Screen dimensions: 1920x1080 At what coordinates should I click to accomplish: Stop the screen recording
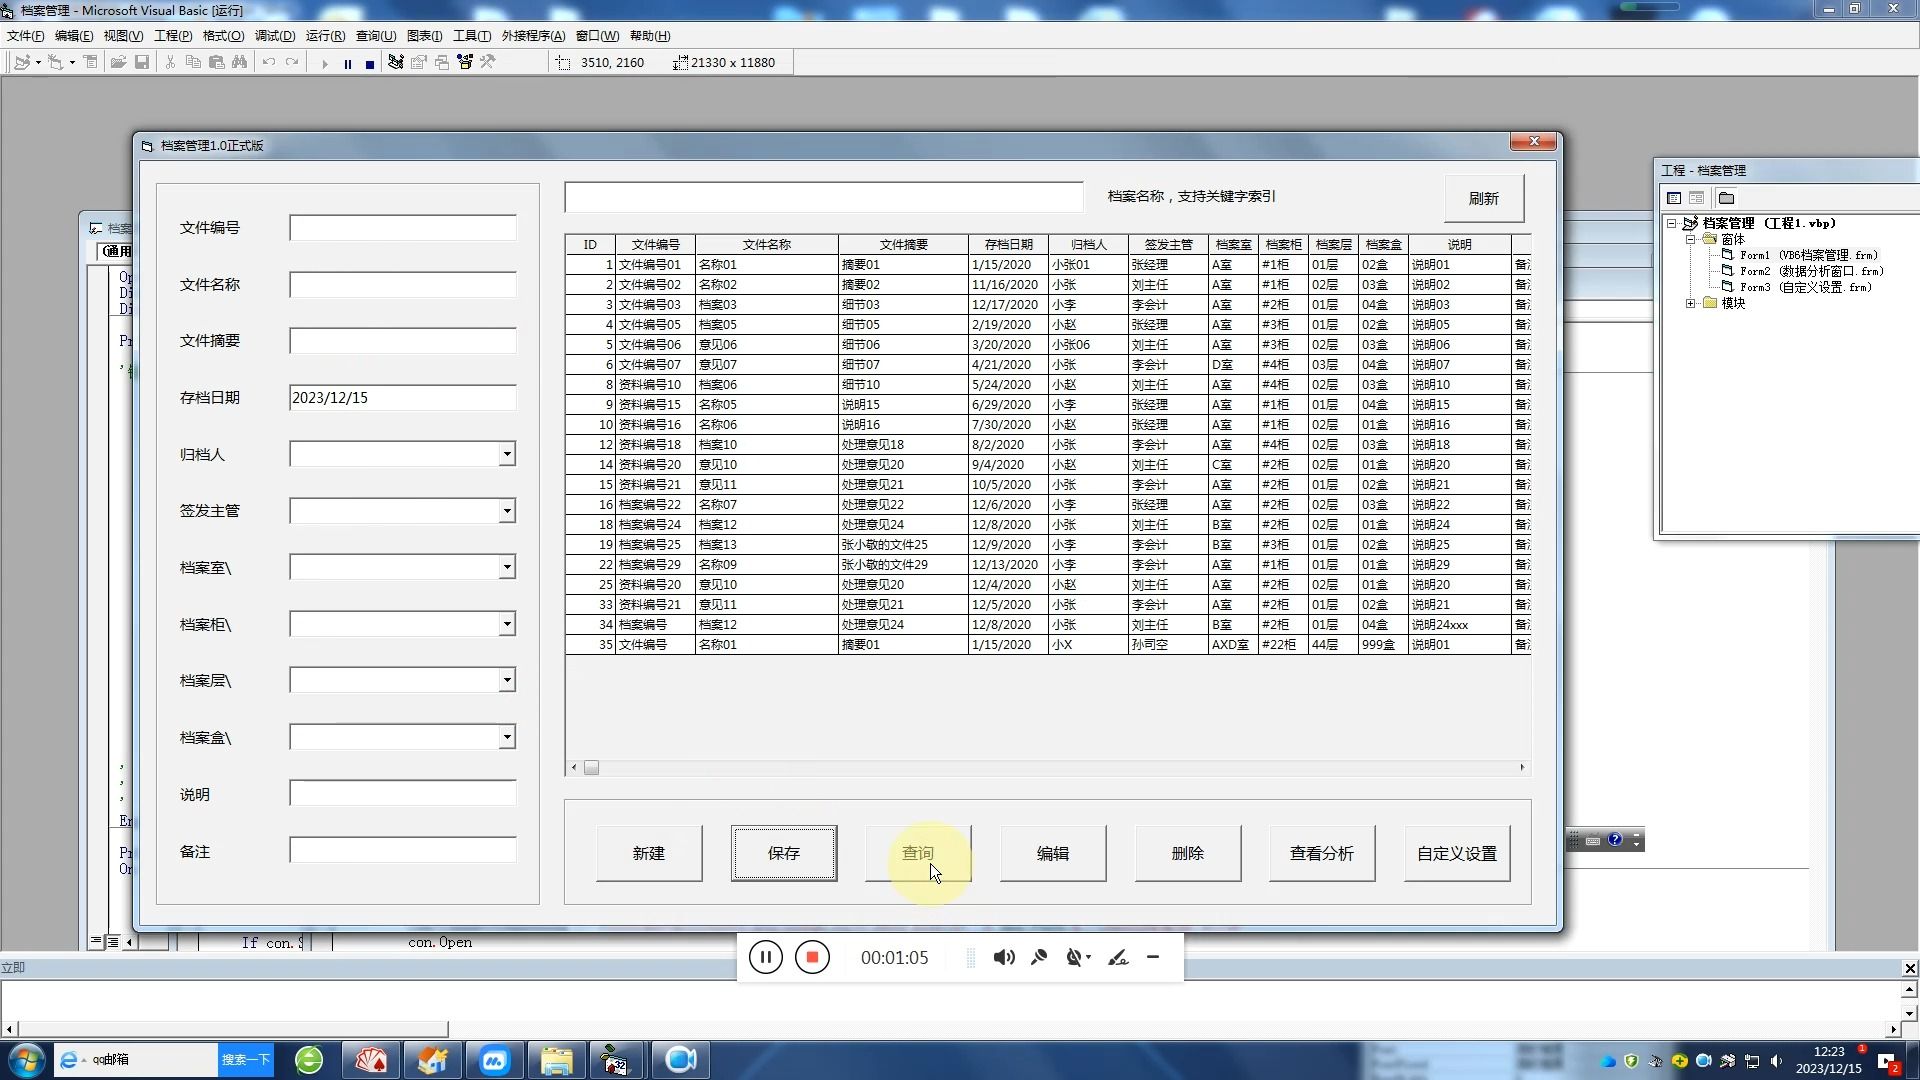point(812,957)
